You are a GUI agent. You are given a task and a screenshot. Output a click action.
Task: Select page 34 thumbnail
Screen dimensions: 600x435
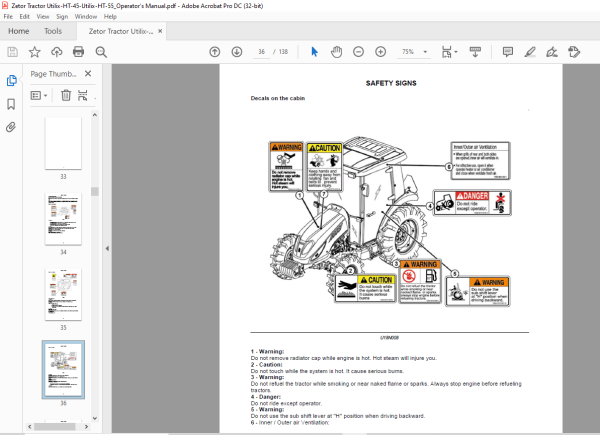tap(63, 219)
